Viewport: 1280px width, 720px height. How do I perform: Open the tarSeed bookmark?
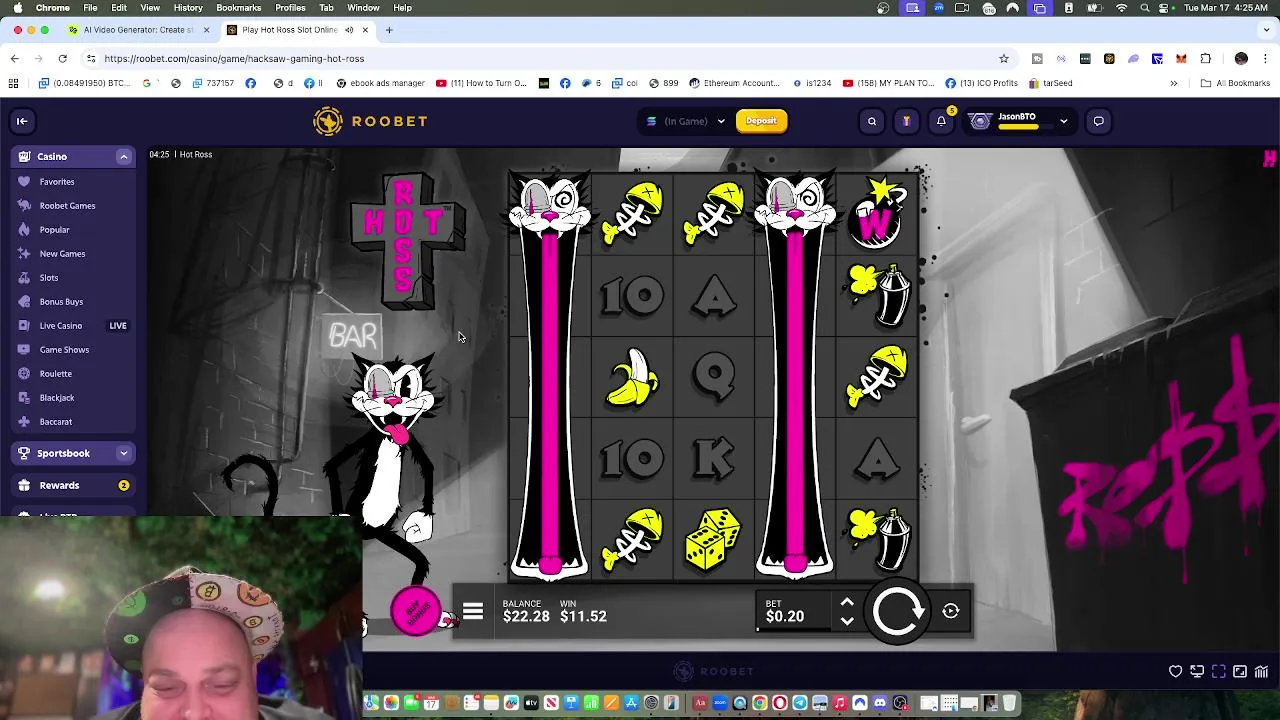(1050, 83)
